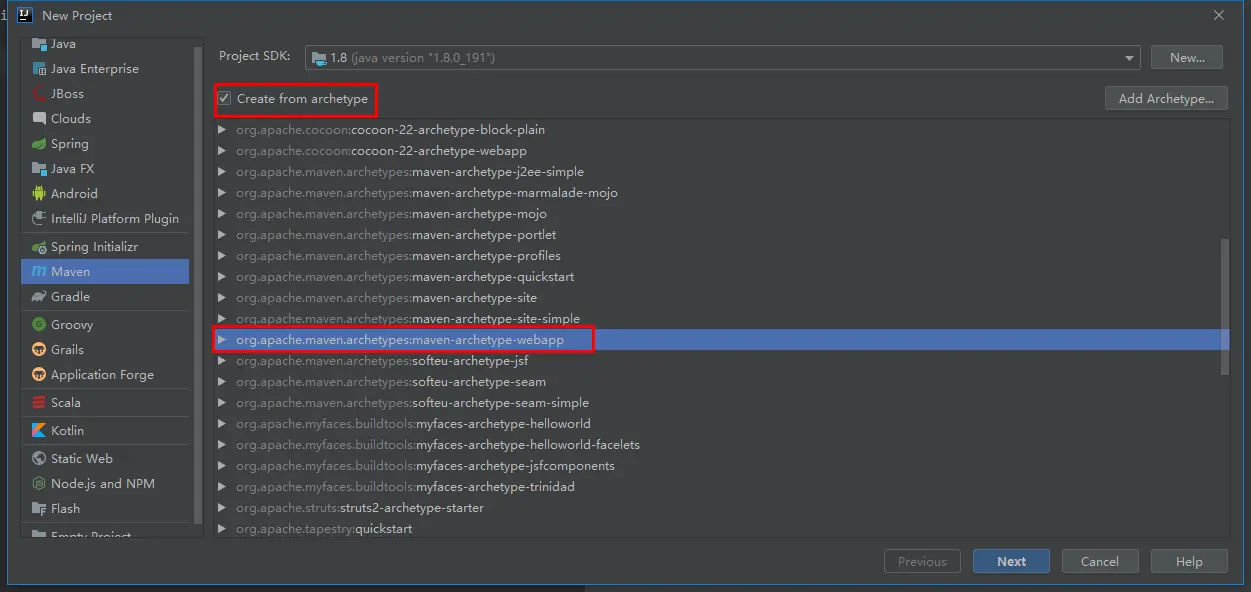The width and height of the screenshot is (1251, 592).
Task: Click the Gradle elephant icon
Action: tap(39, 297)
